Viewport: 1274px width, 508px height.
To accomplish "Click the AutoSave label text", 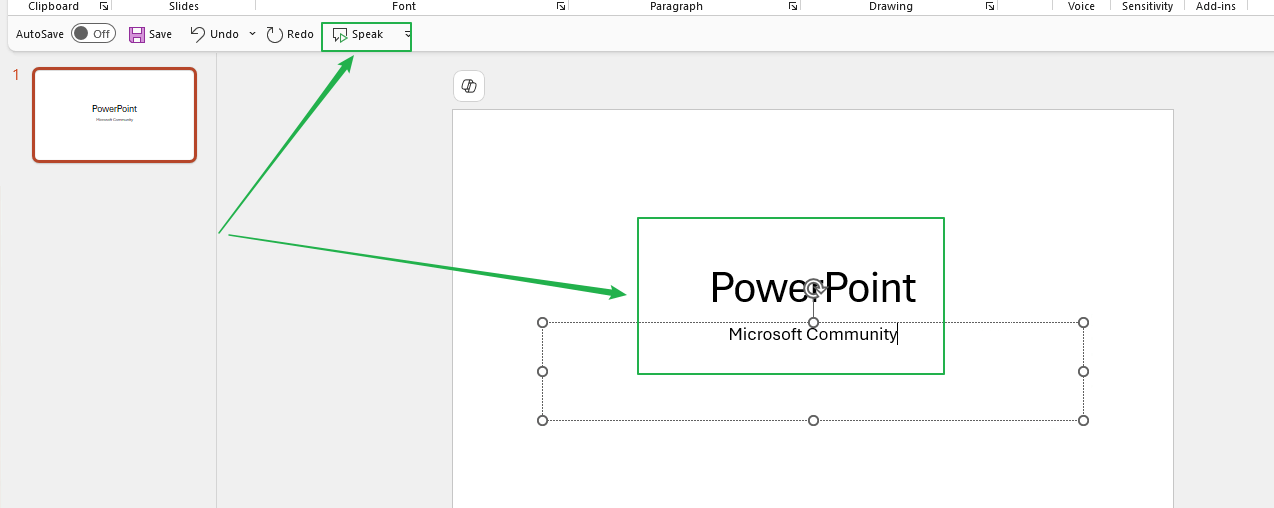I will (40, 34).
